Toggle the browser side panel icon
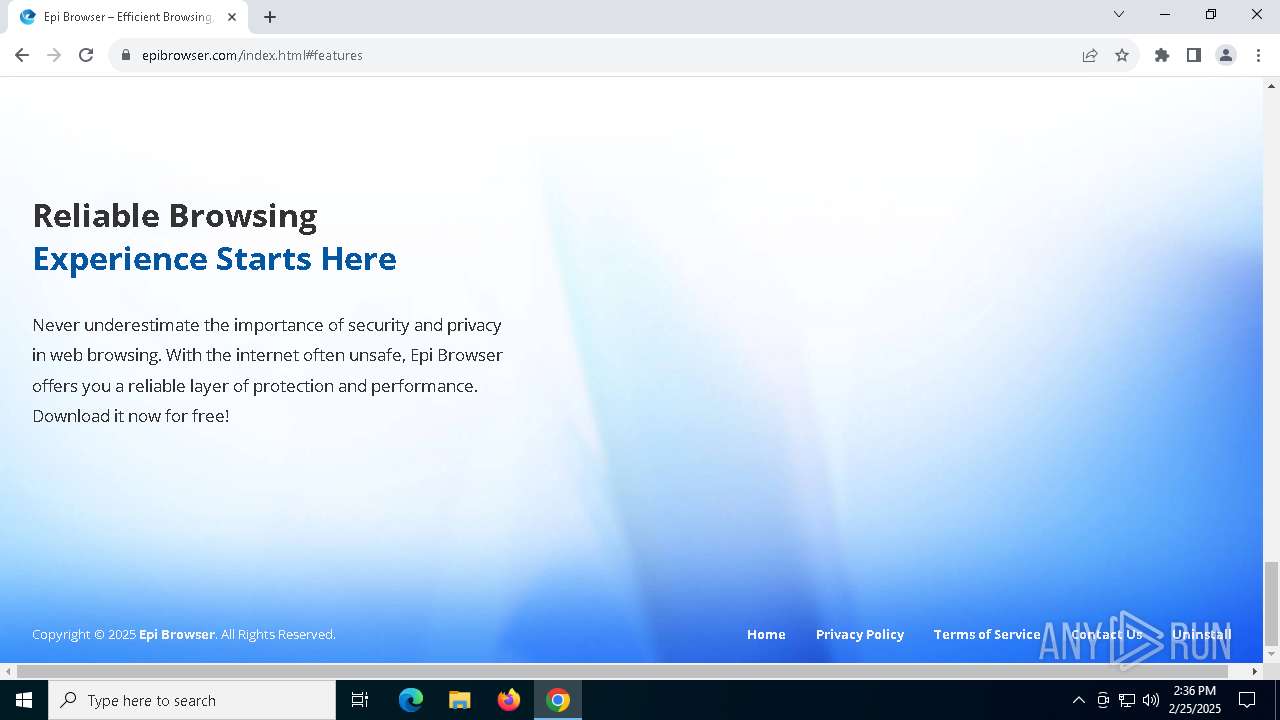Viewport: 1280px width, 720px height. (1194, 55)
